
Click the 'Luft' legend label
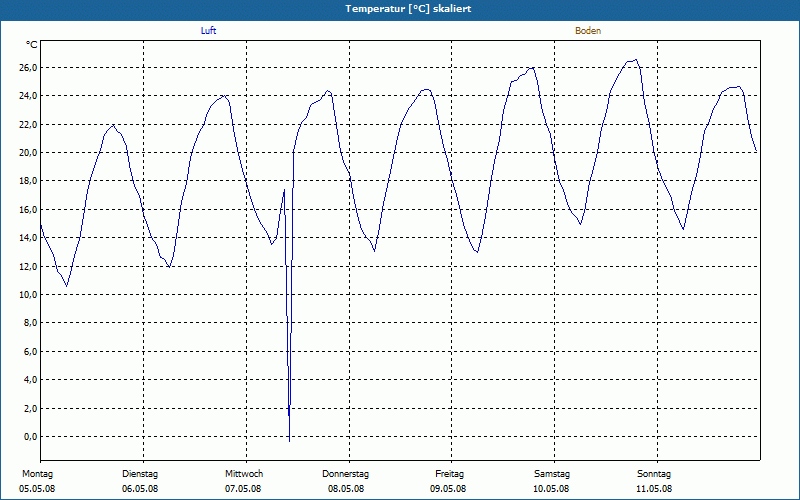(208, 31)
